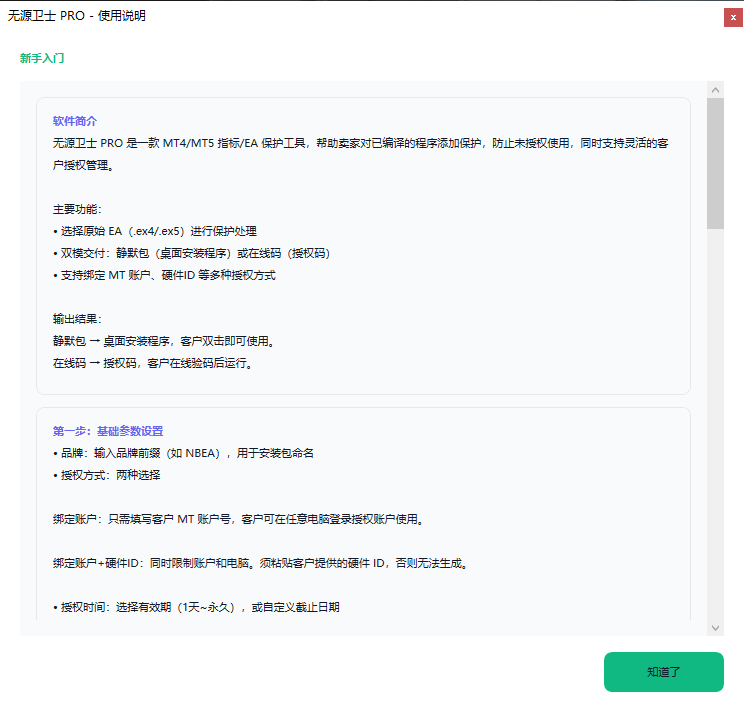744x712 pixels.
Task: Click the 在线码 → 授权码 line
Action: click(152, 363)
